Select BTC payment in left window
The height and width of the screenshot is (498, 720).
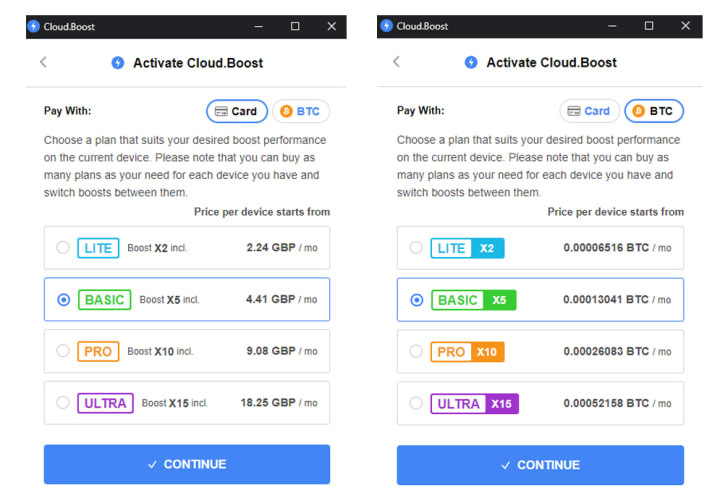301,111
